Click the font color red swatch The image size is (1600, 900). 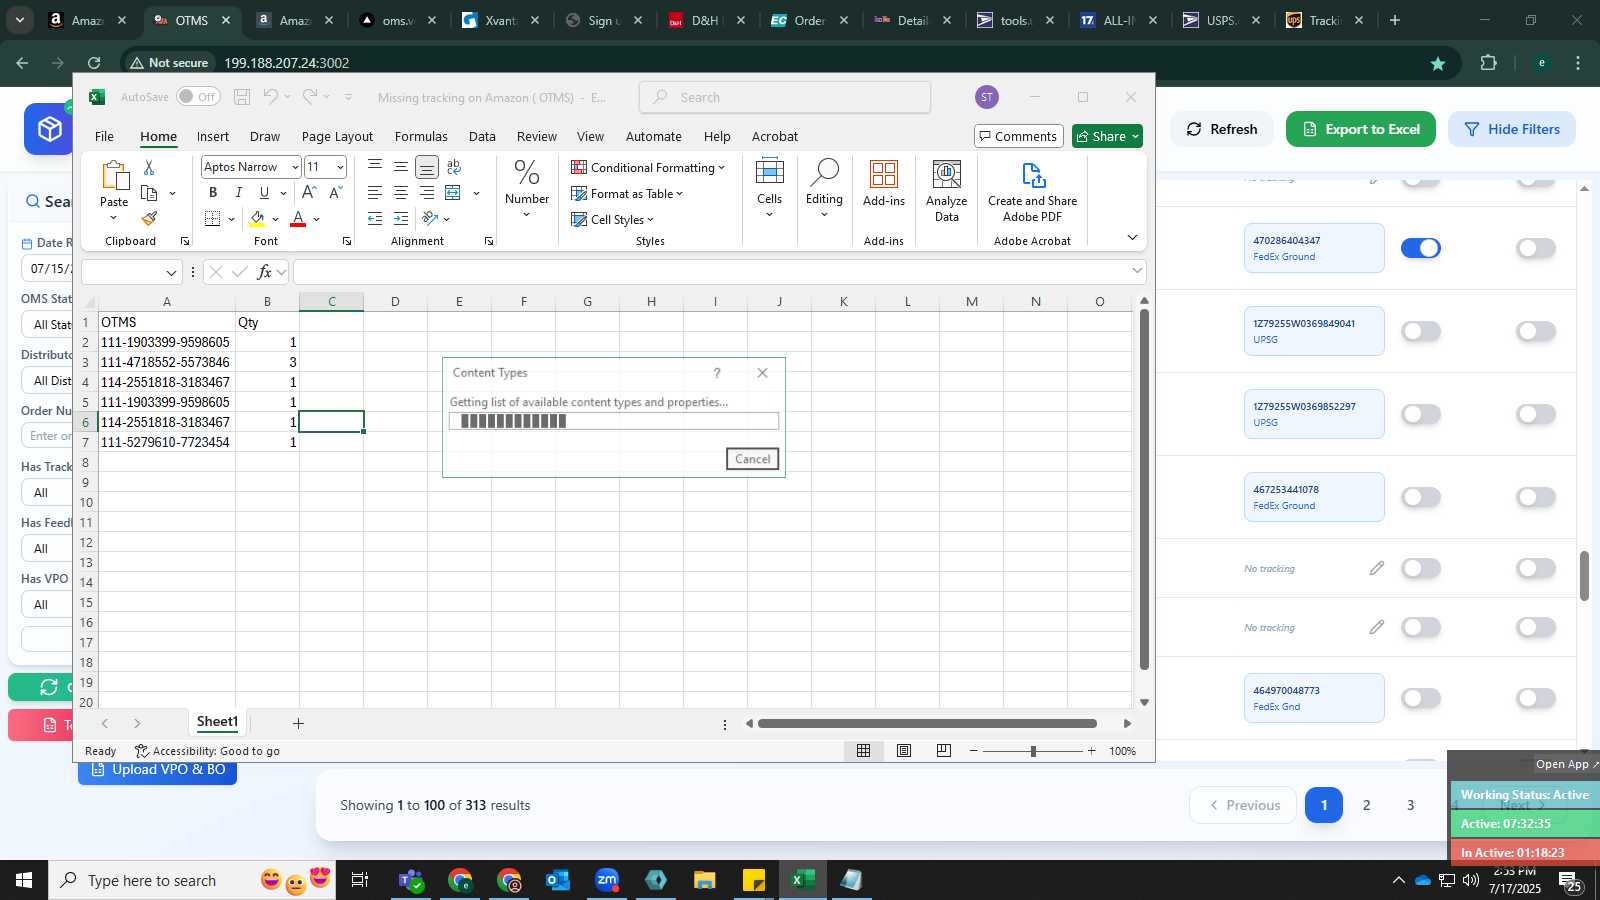(298, 219)
